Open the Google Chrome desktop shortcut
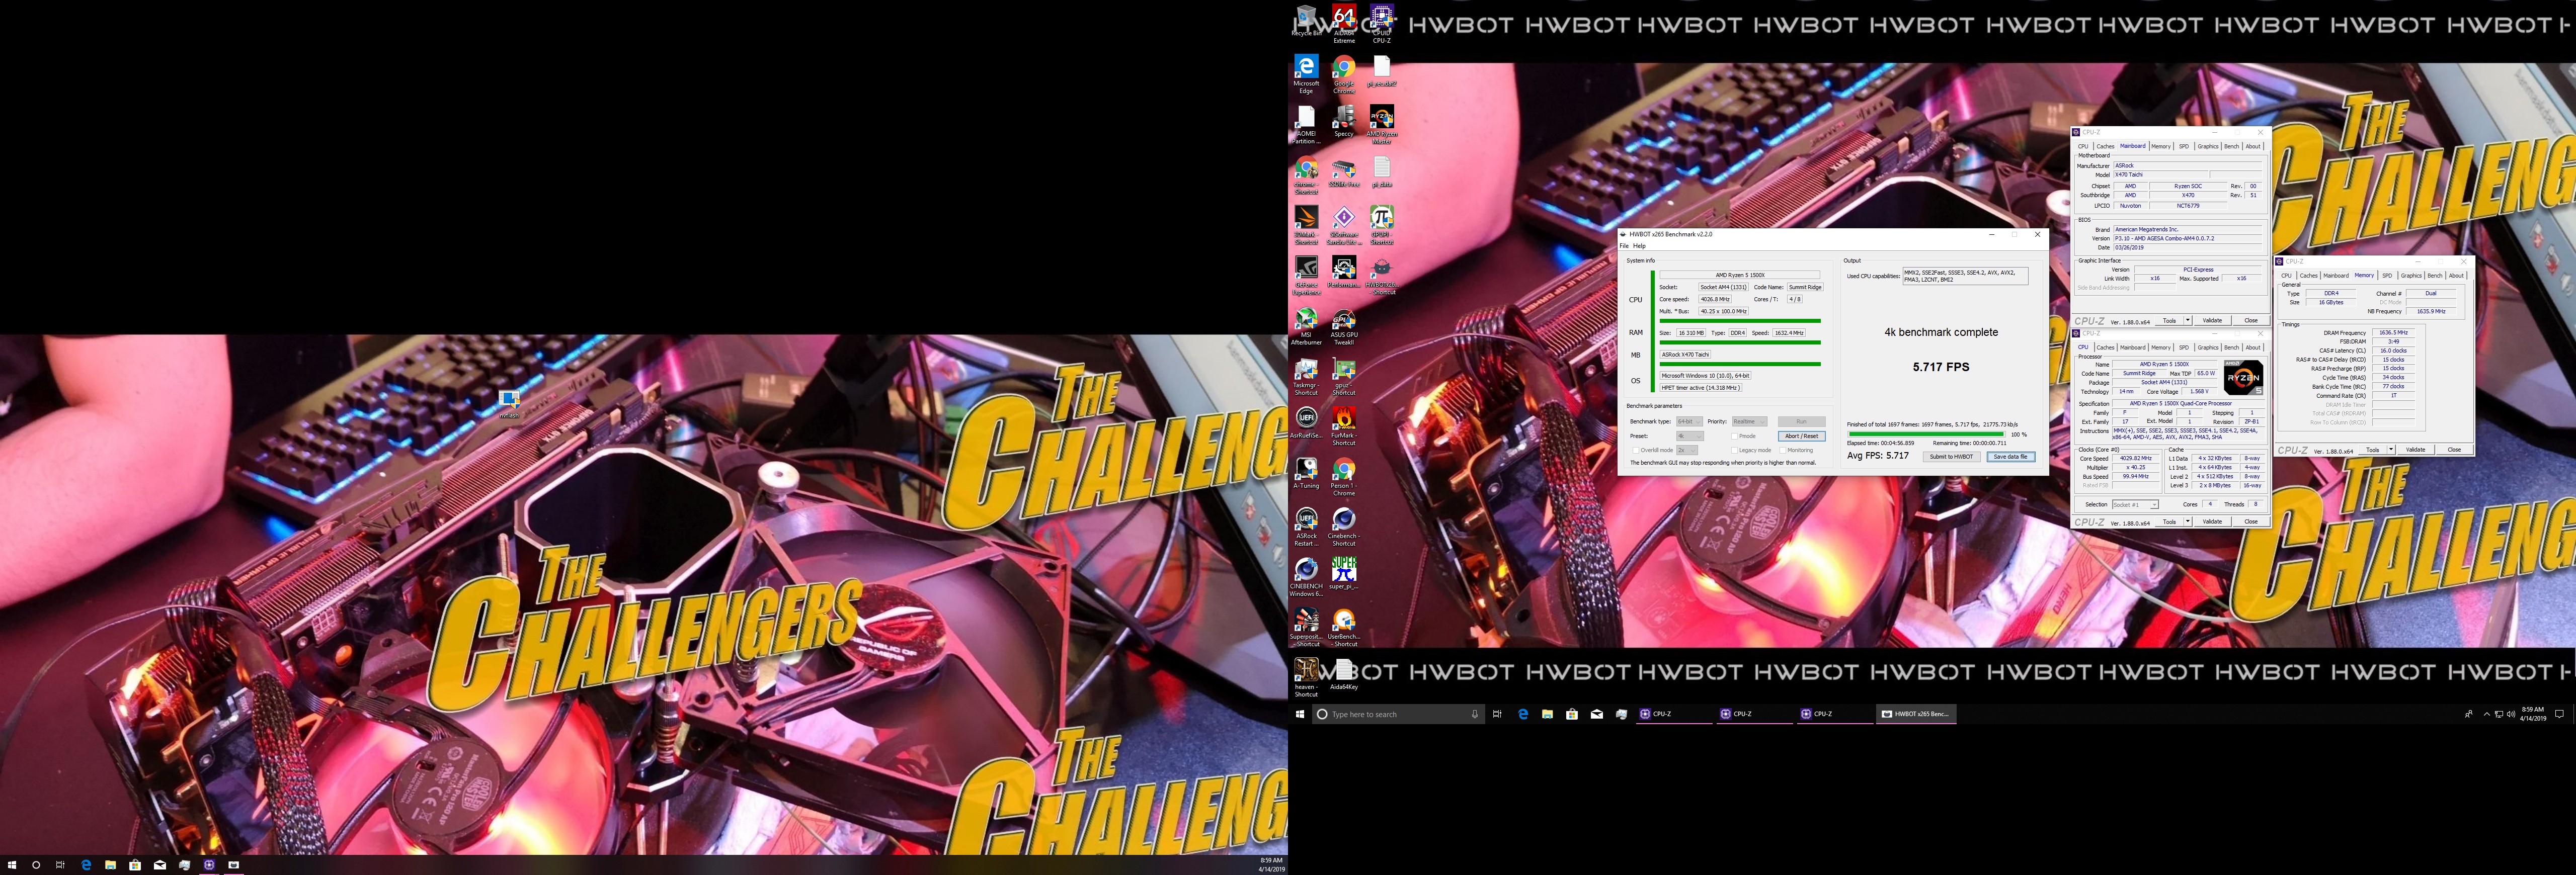 [1344, 74]
